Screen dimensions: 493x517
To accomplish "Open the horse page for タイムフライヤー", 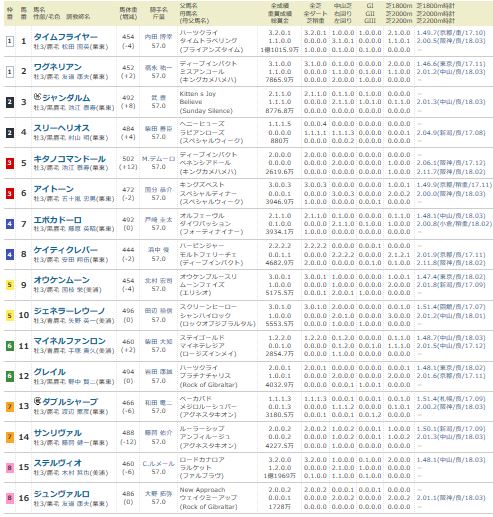I will [66, 37].
